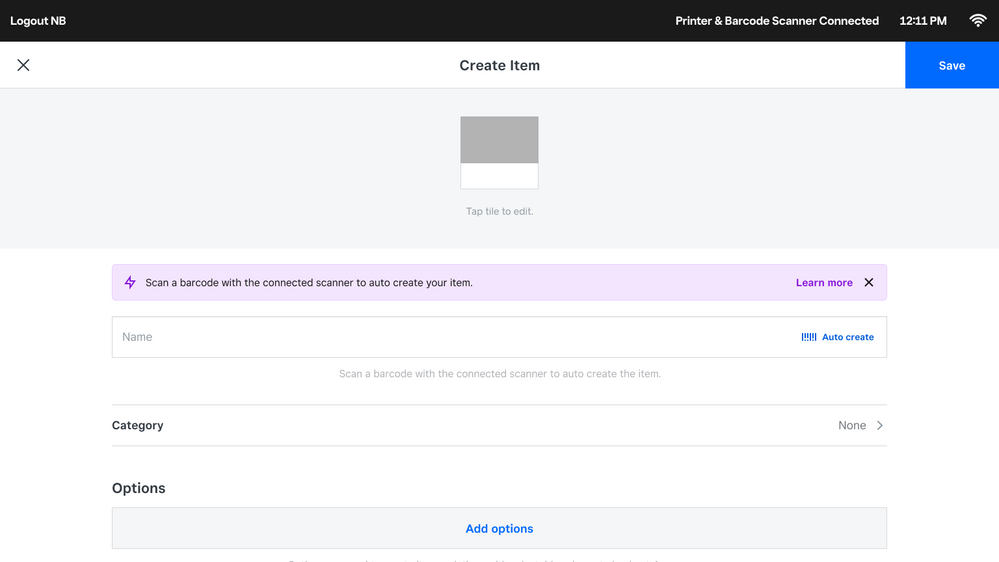Image resolution: width=999 pixels, height=562 pixels.
Task: Click the Create Item page title
Action: point(499,65)
